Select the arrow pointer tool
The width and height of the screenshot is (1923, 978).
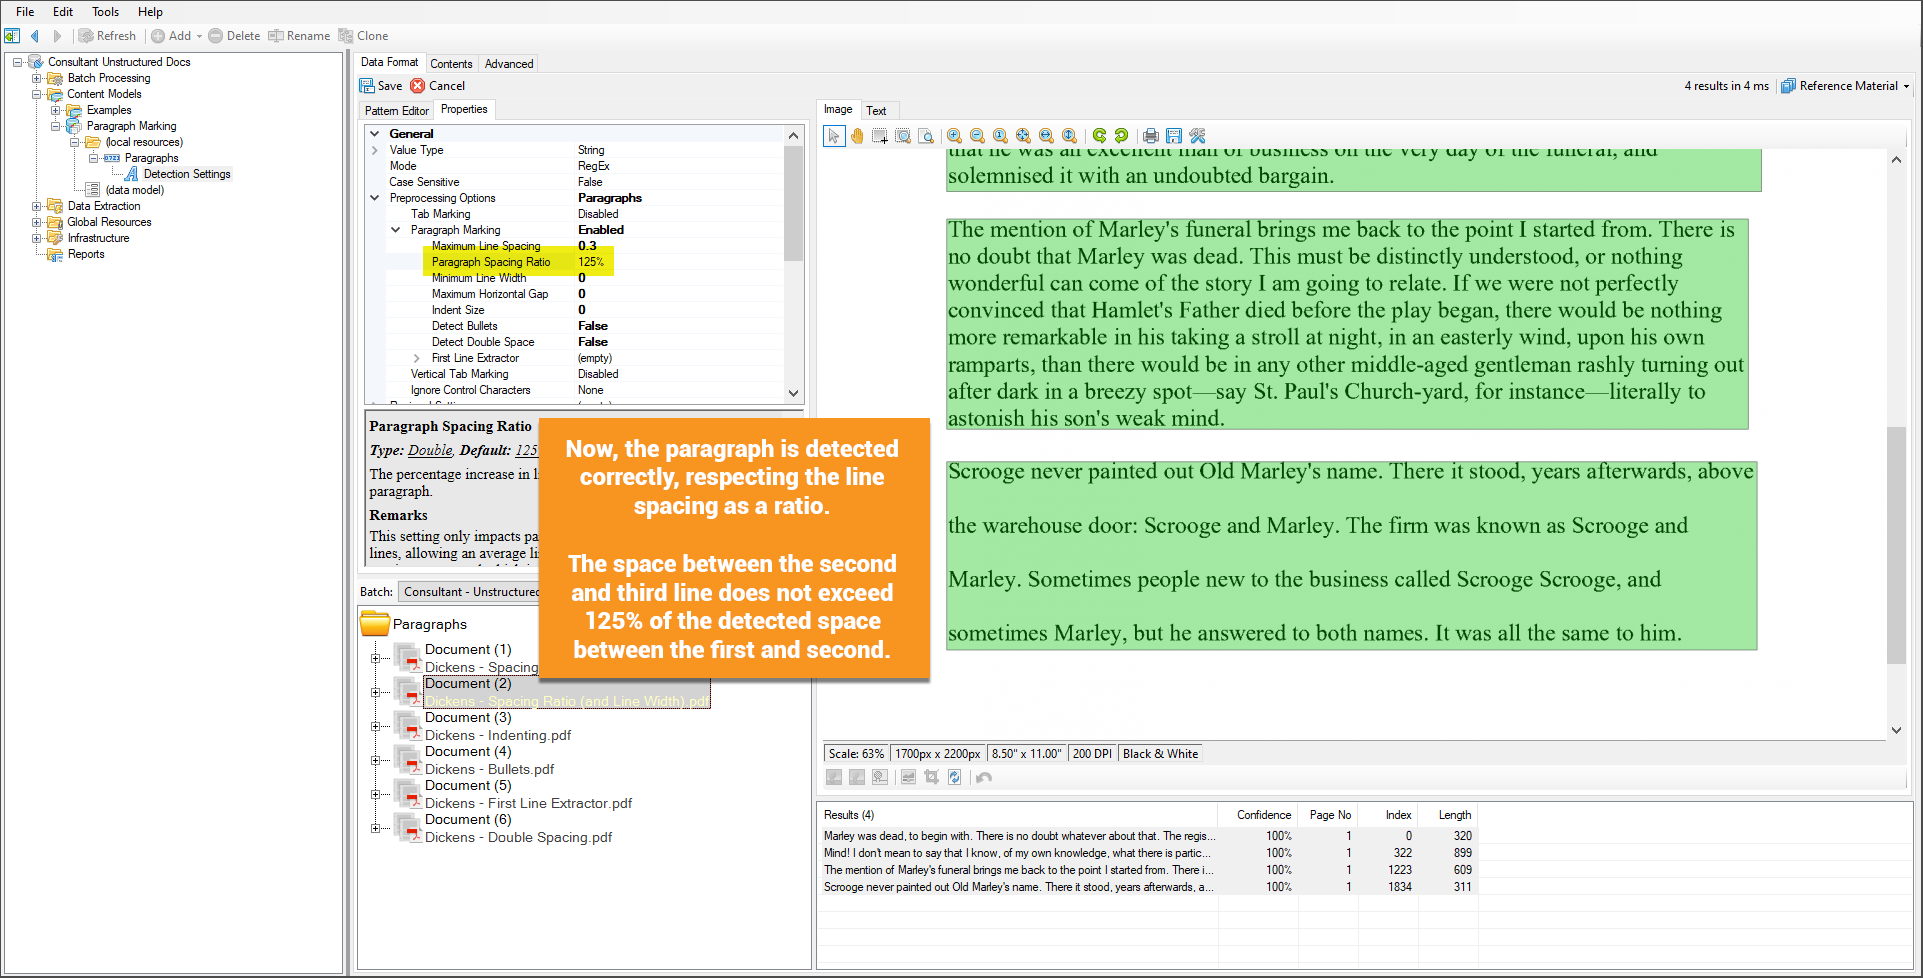pyautogui.click(x=834, y=136)
